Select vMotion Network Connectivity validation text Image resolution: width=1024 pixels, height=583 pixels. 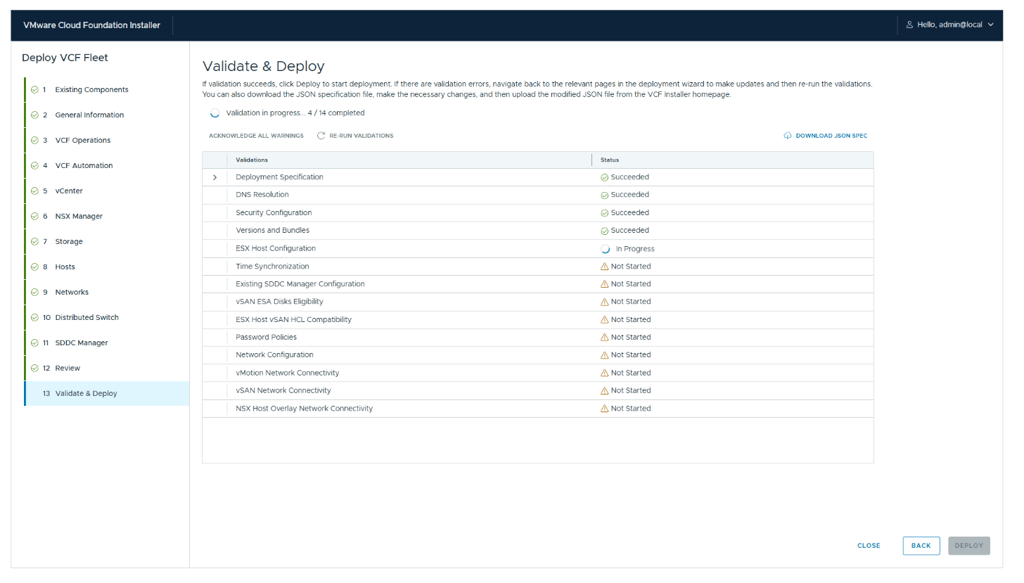[x=287, y=373]
